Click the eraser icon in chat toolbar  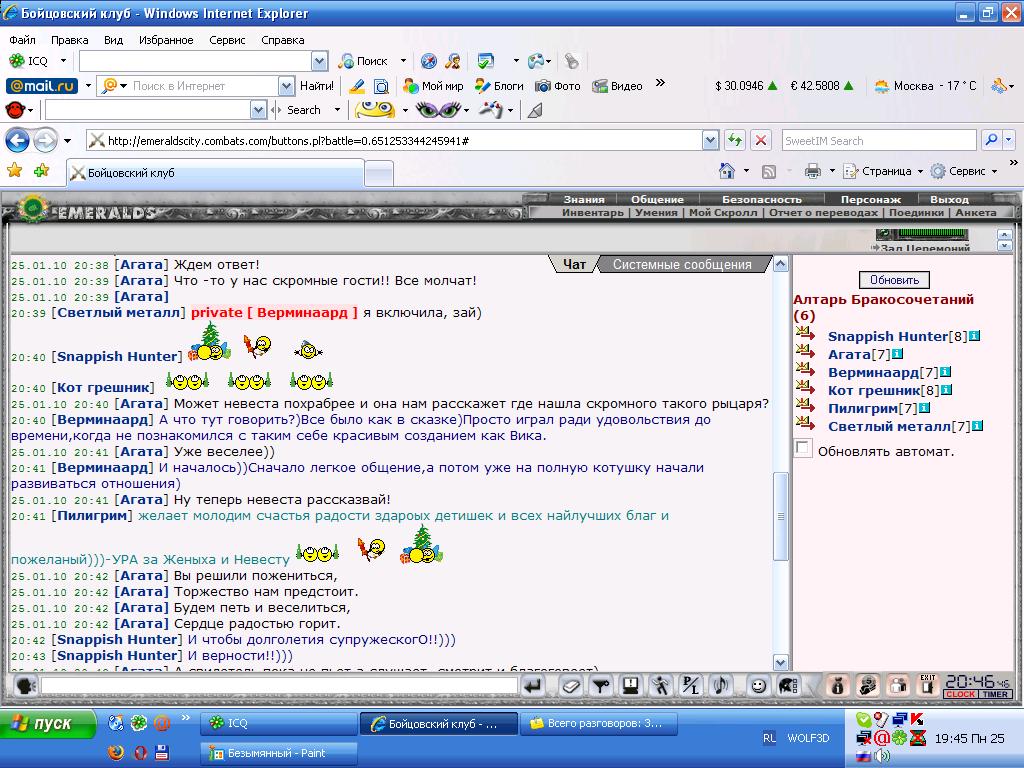(x=570, y=686)
